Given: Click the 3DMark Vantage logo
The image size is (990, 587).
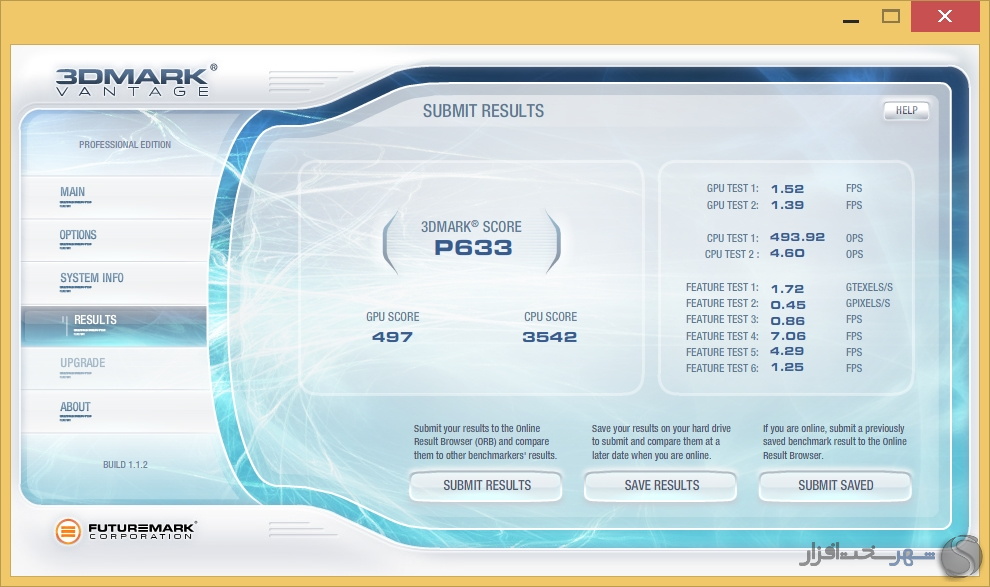Looking at the screenshot, I should point(135,81).
